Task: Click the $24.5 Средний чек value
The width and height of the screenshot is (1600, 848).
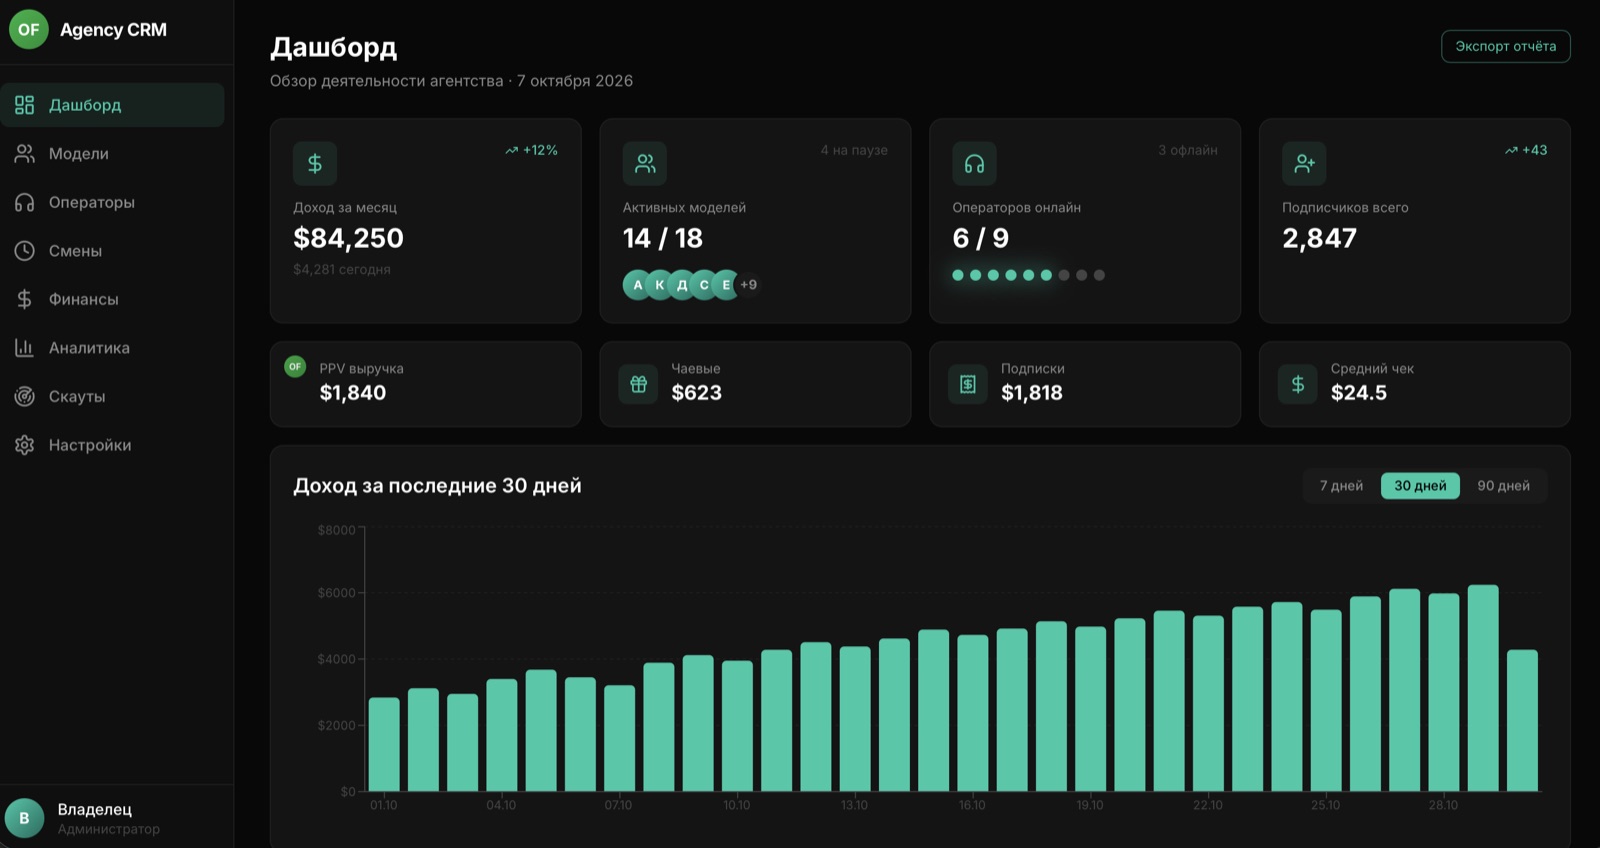Action: click(x=1359, y=393)
